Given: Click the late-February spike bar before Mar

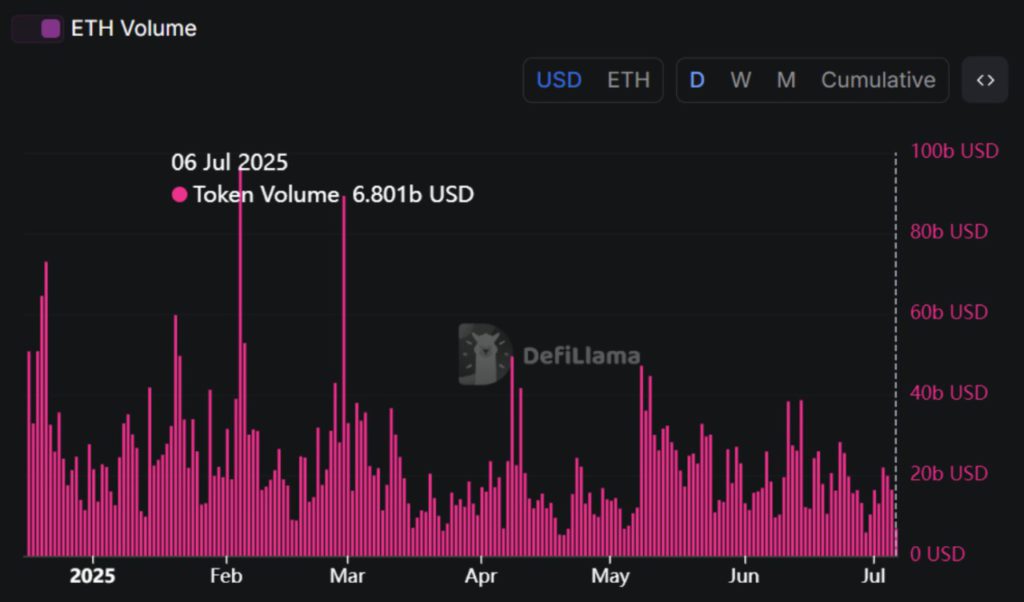Looking at the screenshot, I should coord(344,380).
